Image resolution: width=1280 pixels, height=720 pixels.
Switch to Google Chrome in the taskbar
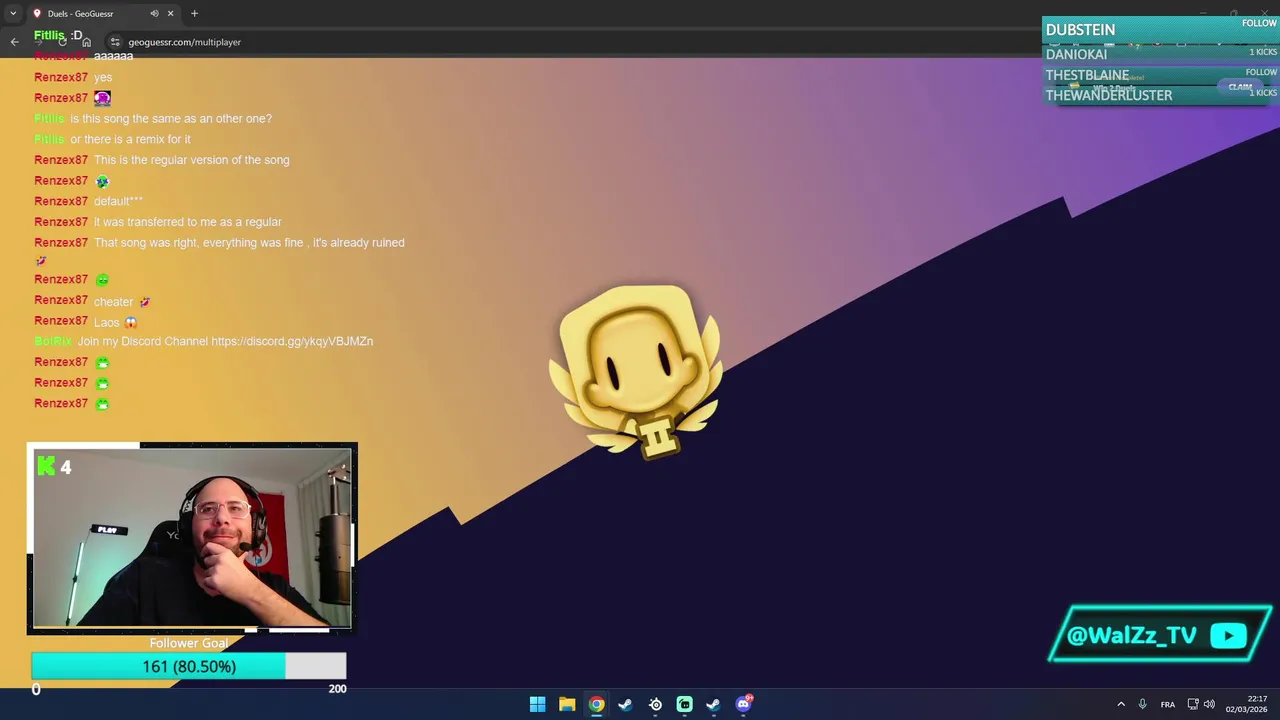click(x=596, y=704)
